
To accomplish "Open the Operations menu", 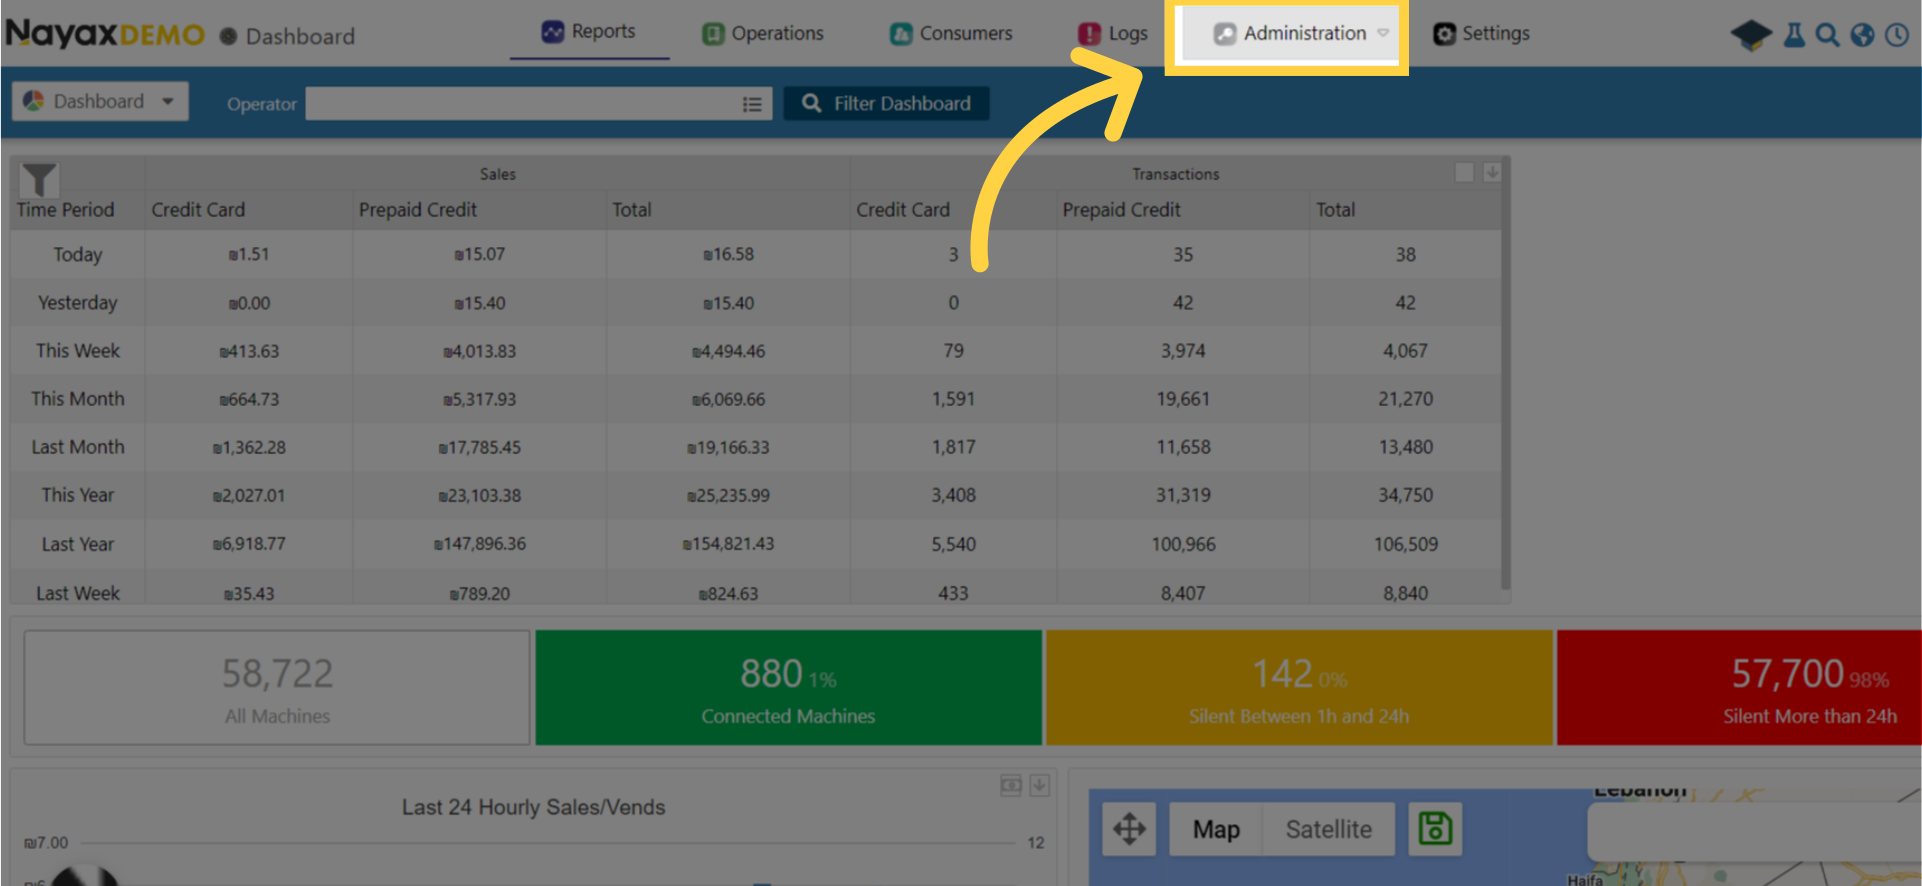I will (763, 34).
